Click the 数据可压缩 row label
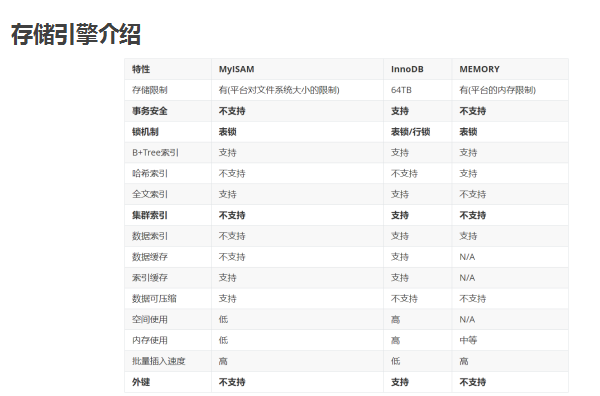The image size is (600, 396). 154,298
